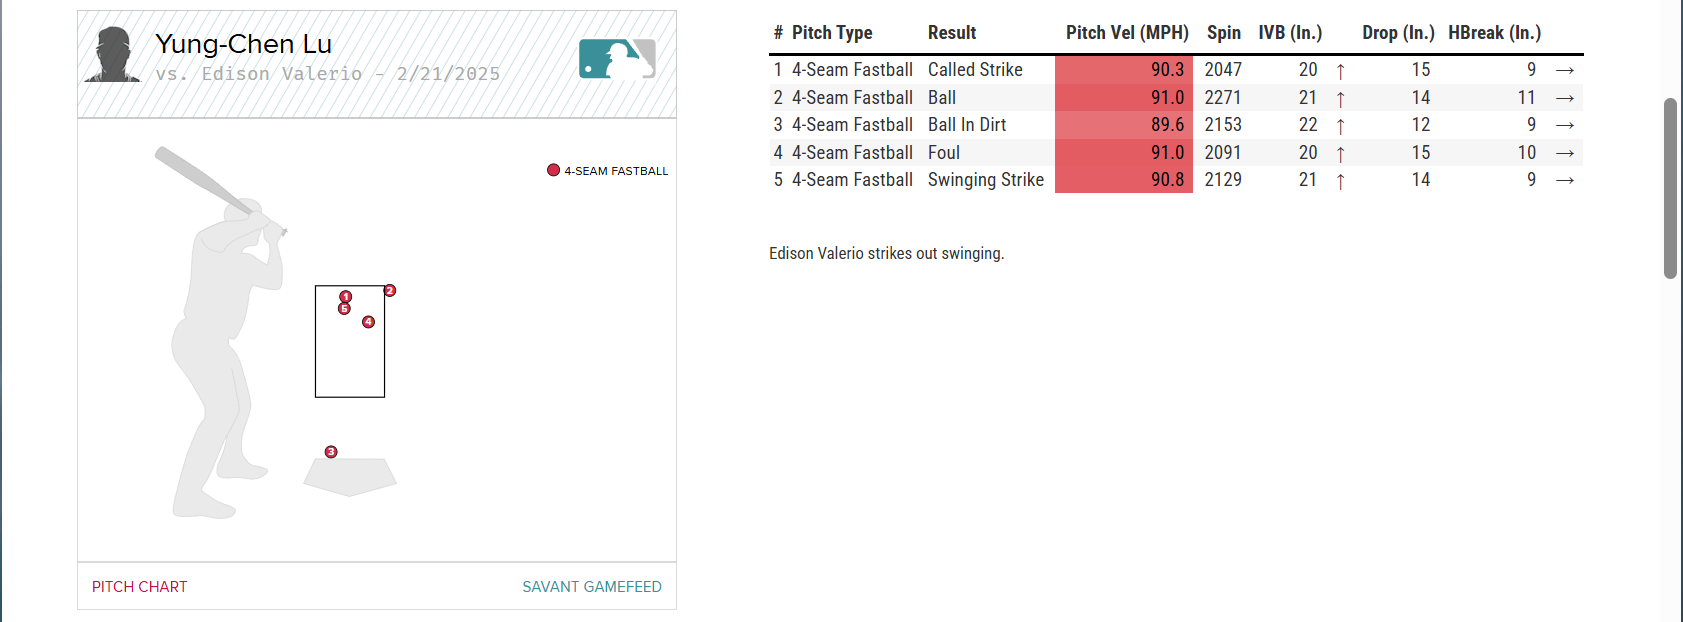Sort table by Pitch Vel (MPH) header

[1127, 33]
